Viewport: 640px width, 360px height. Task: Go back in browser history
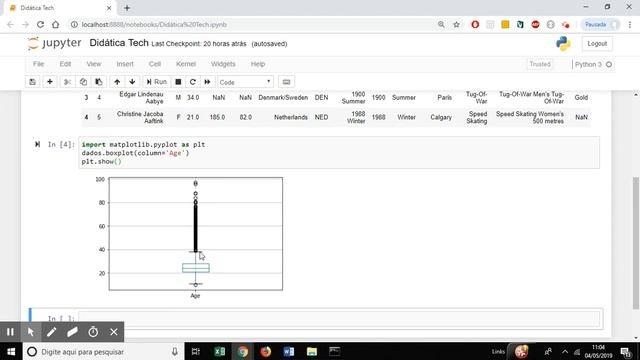10,24
